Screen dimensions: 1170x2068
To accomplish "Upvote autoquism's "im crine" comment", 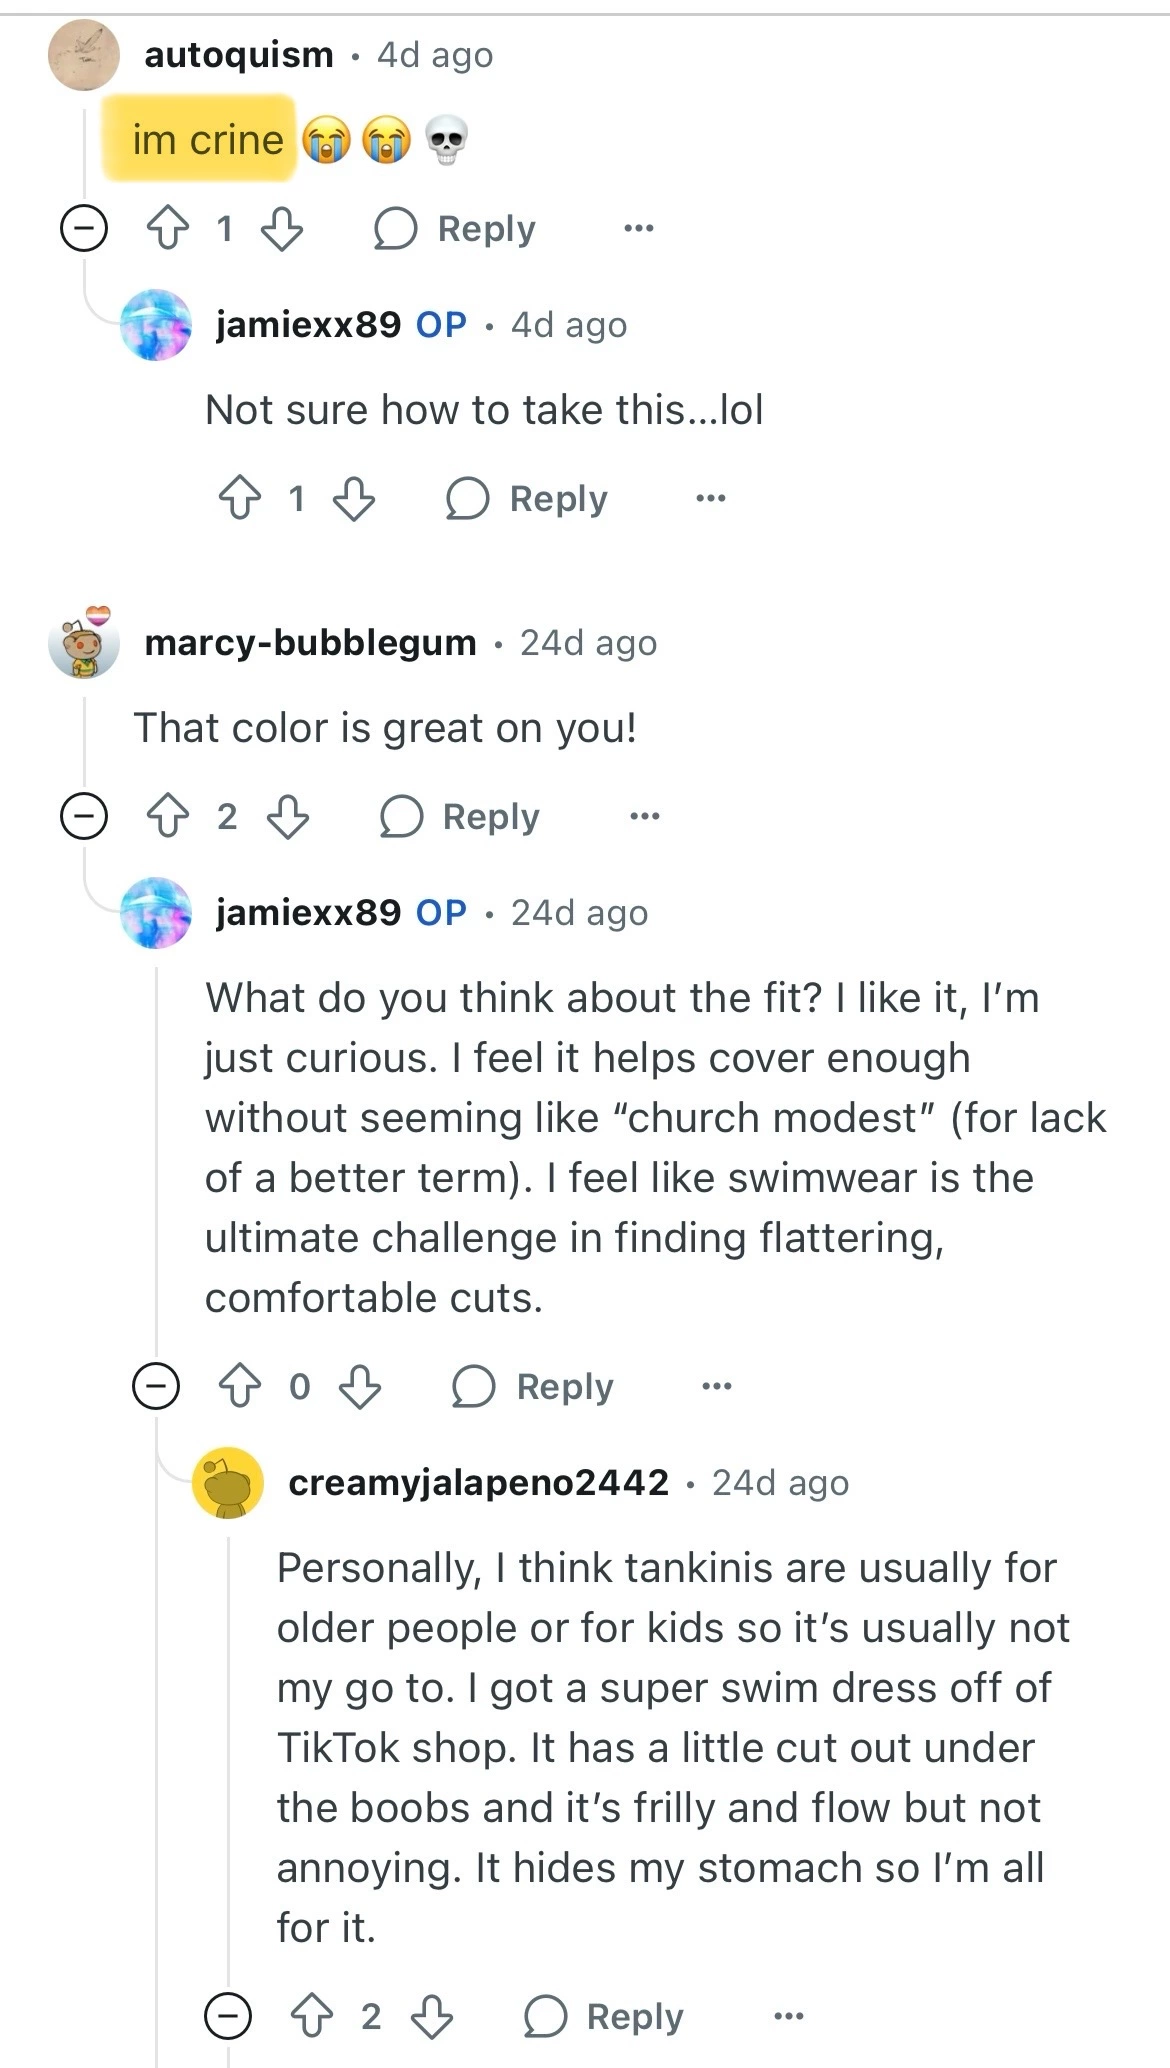I will 167,229.
